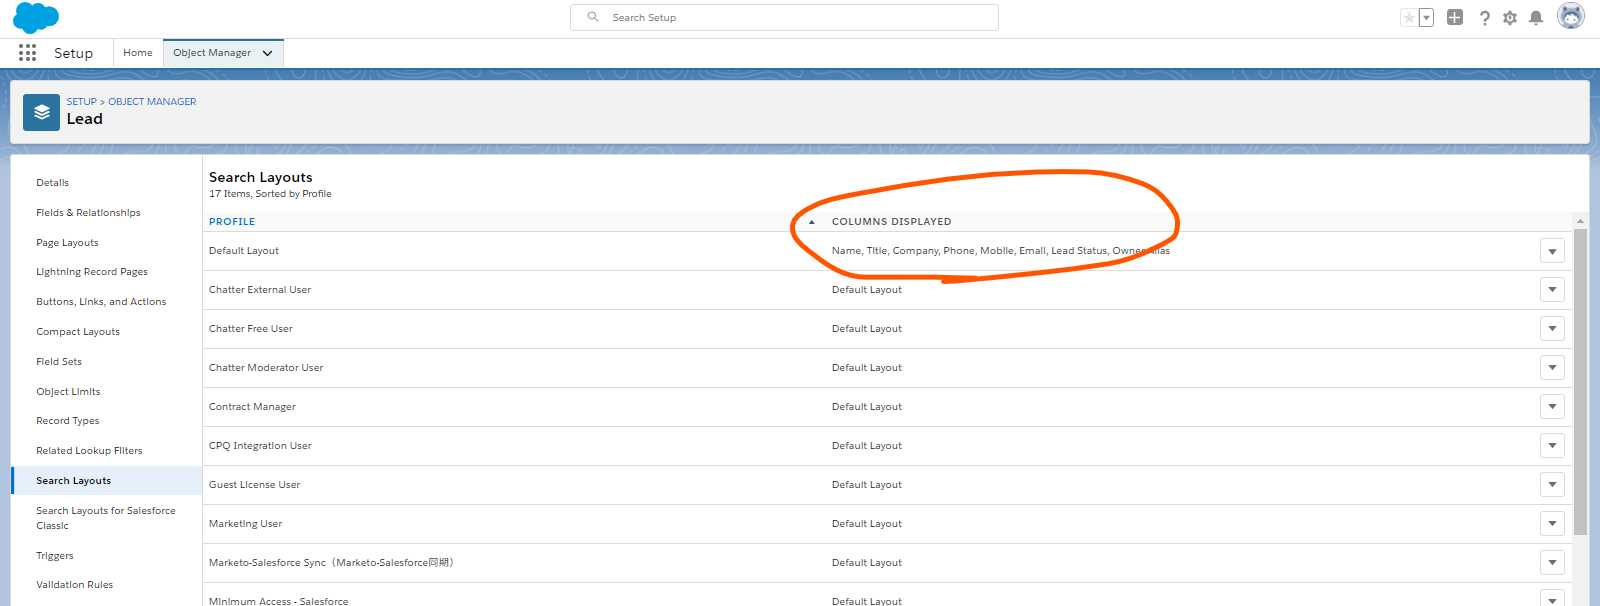The image size is (1600, 606).
Task: Open Triggers in the sidebar
Action: coord(55,556)
